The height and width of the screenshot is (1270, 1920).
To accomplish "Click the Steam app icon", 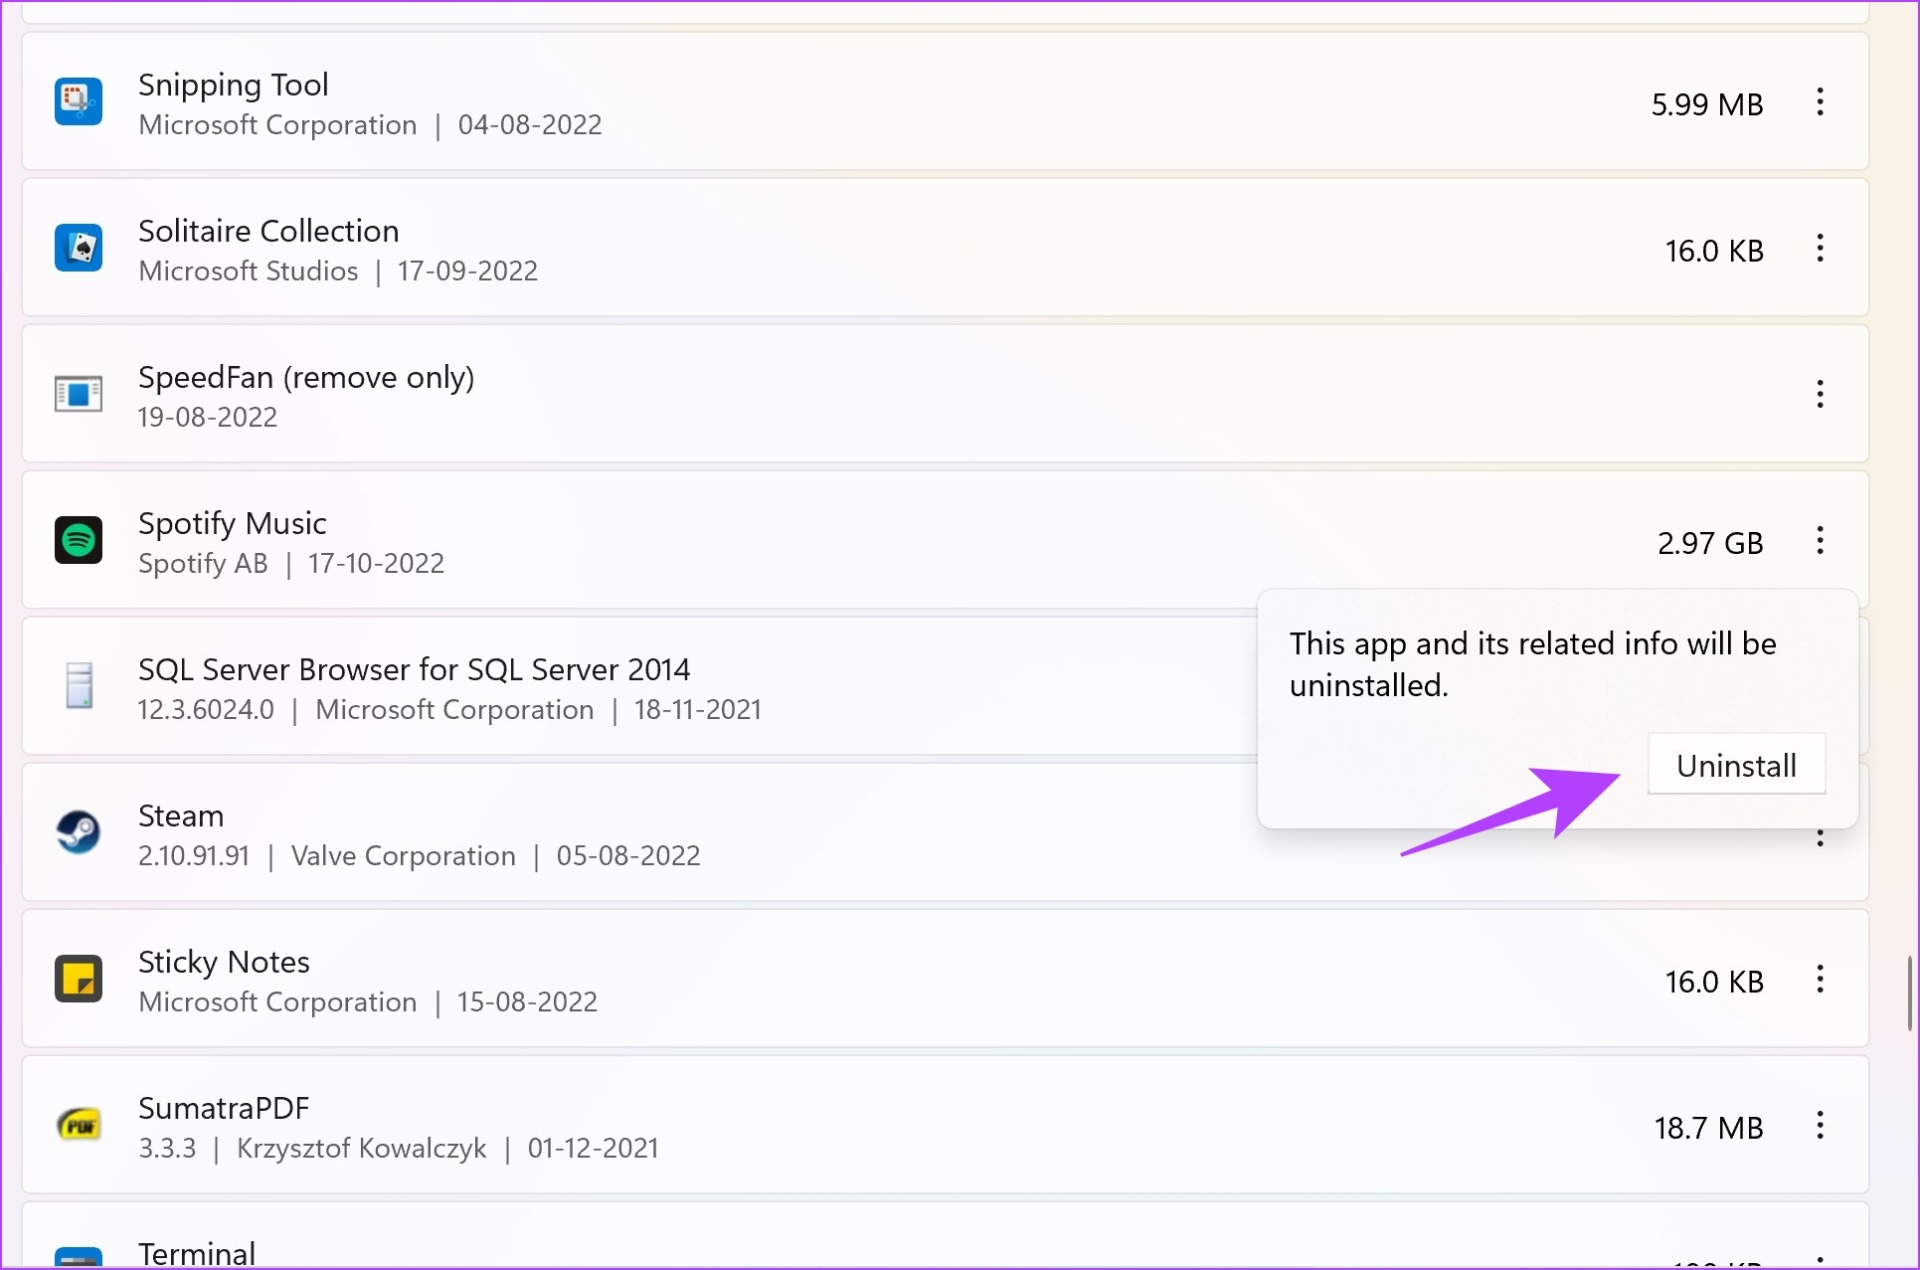I will click(x=78, y=832).
